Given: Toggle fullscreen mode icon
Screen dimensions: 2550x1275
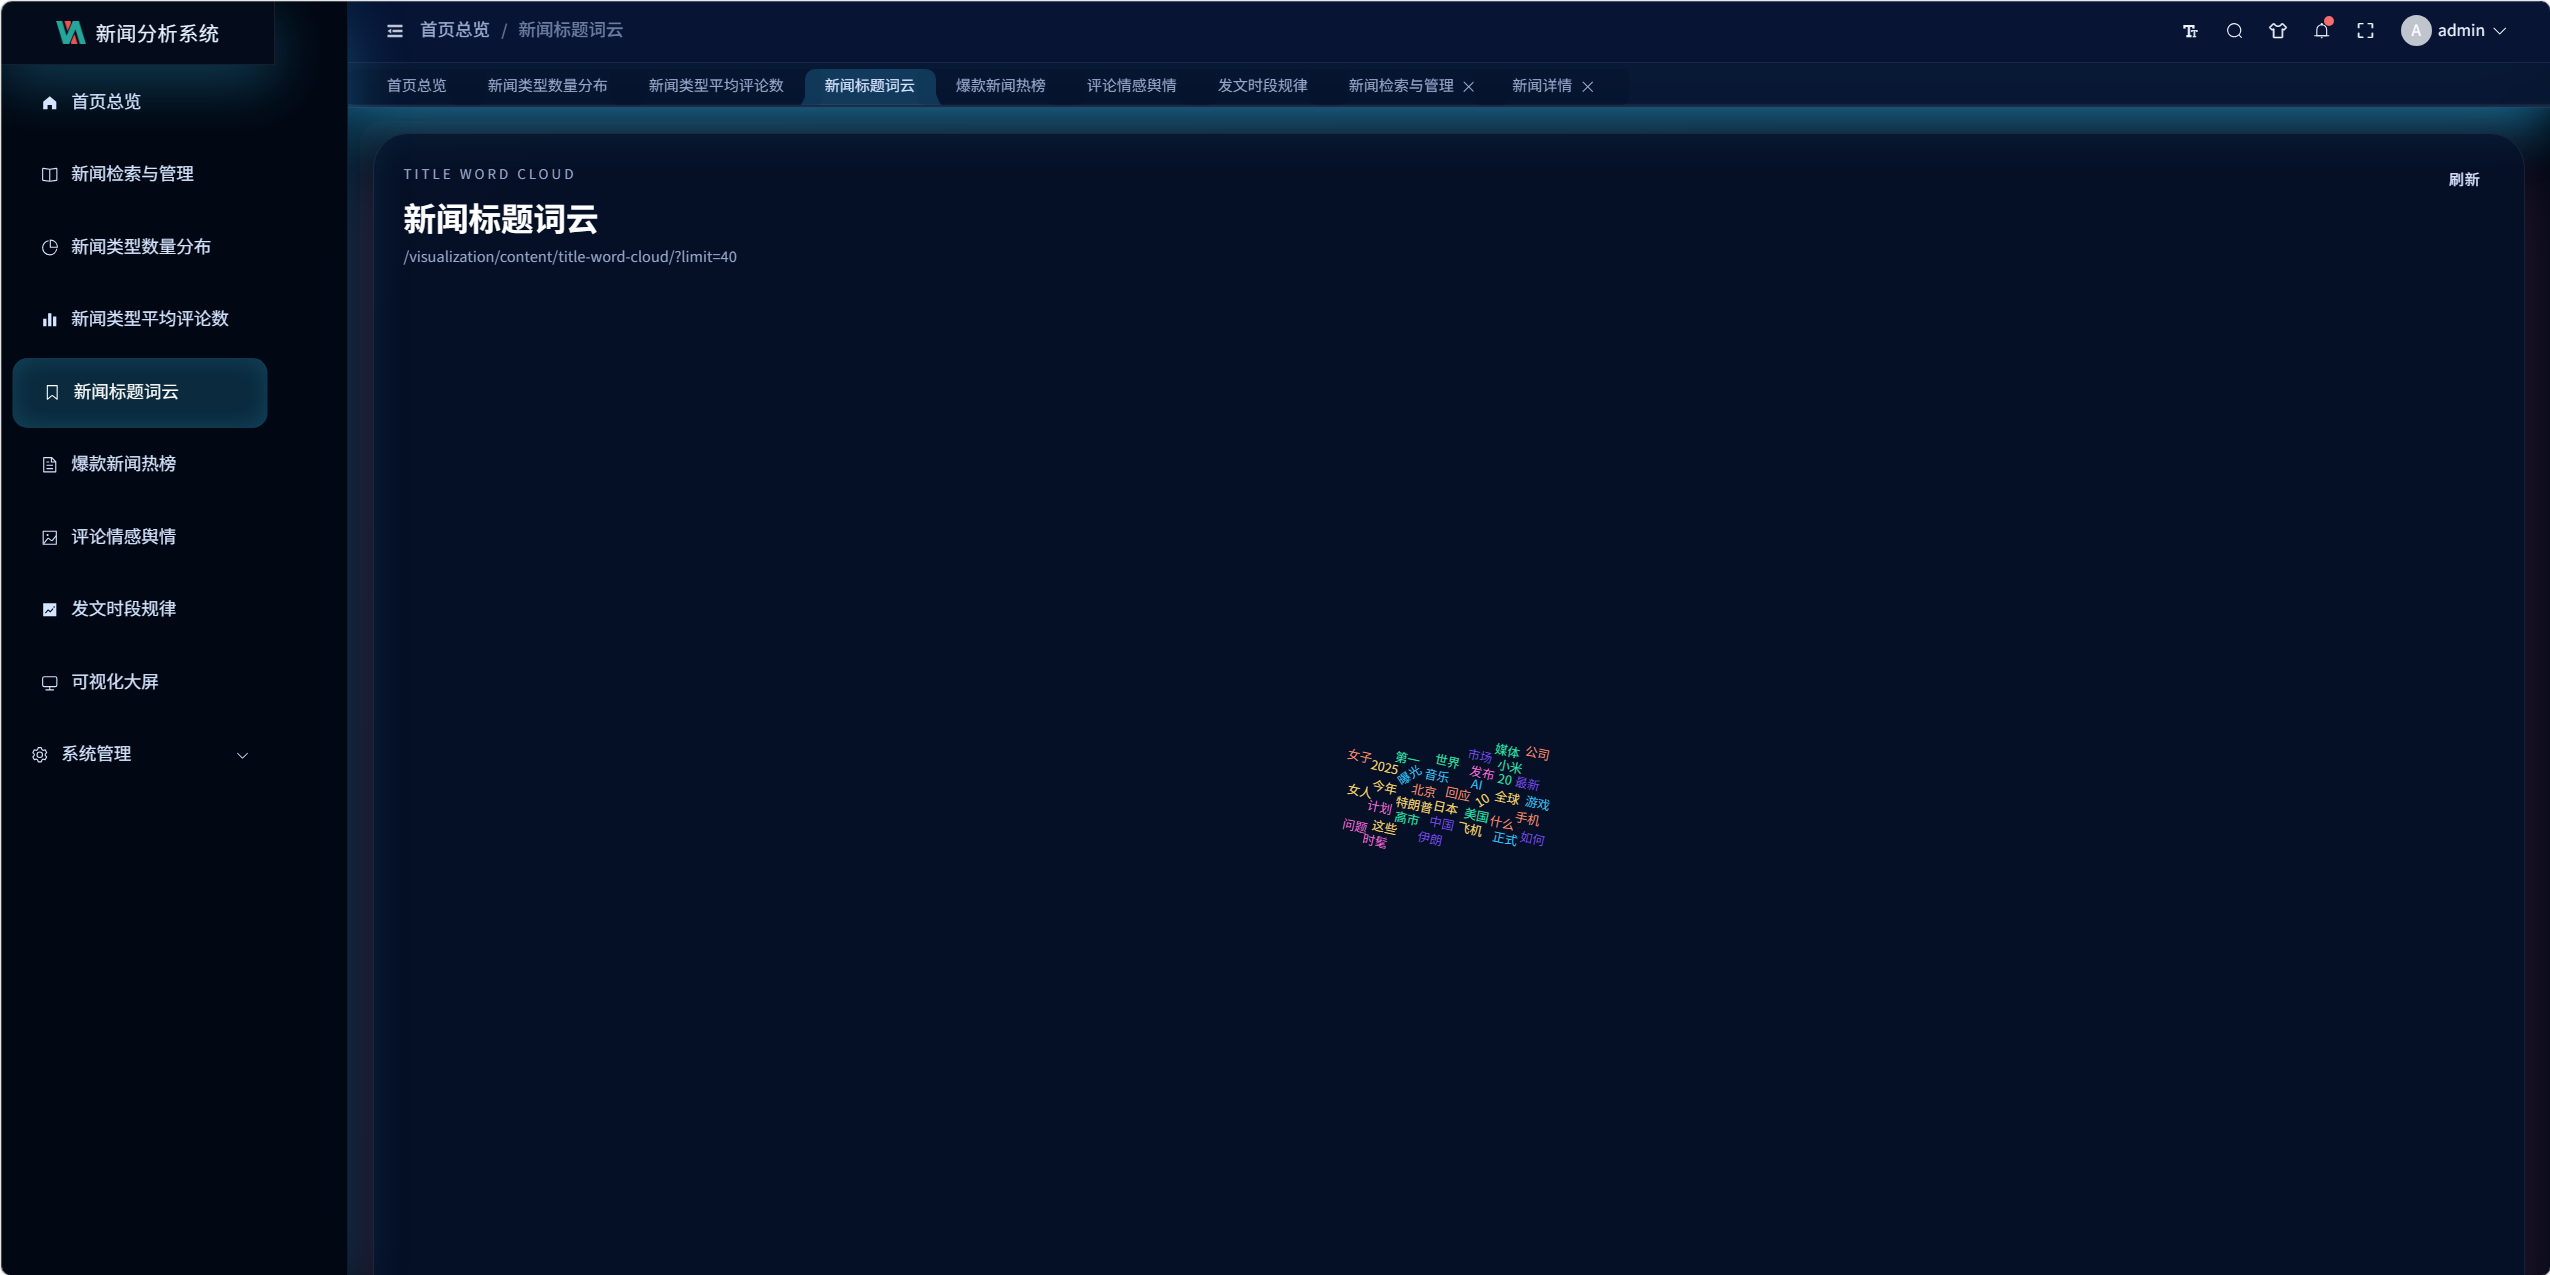Looking at the screenshot, I should (2365, 31).
